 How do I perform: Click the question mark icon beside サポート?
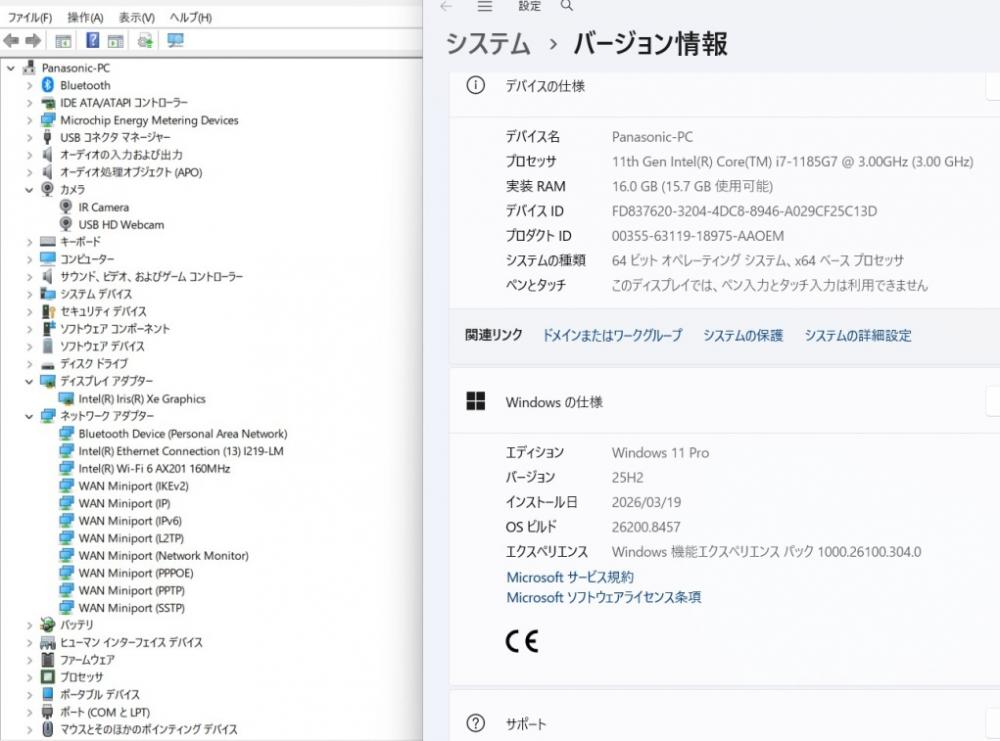476,723
